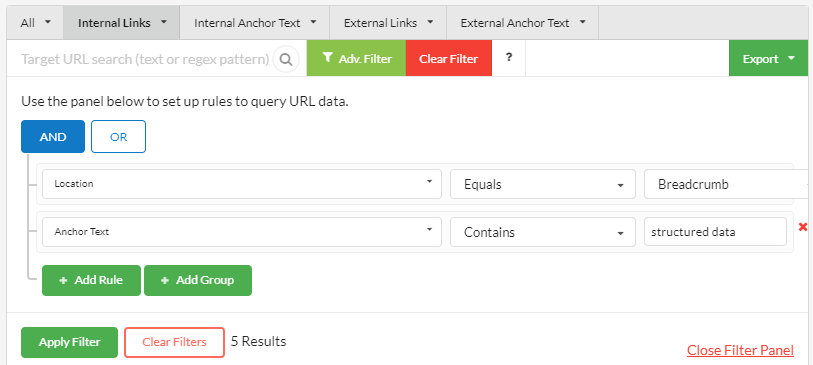This screenshot has height=365, width=813.
Task: Open the All tab
Action: click(35, 23)
